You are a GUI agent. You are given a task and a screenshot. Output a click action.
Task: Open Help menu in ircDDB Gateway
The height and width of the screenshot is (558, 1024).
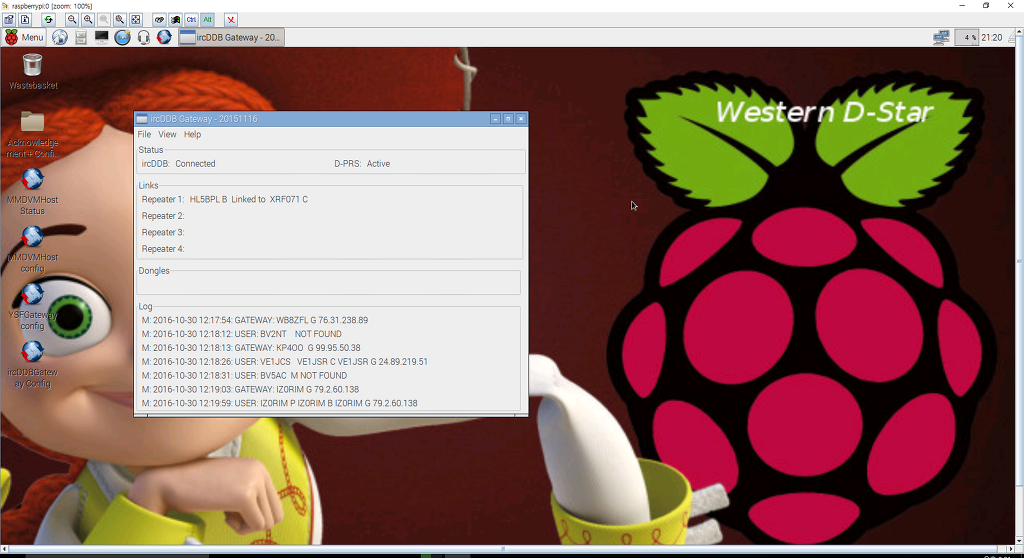(x=192, y=134)
